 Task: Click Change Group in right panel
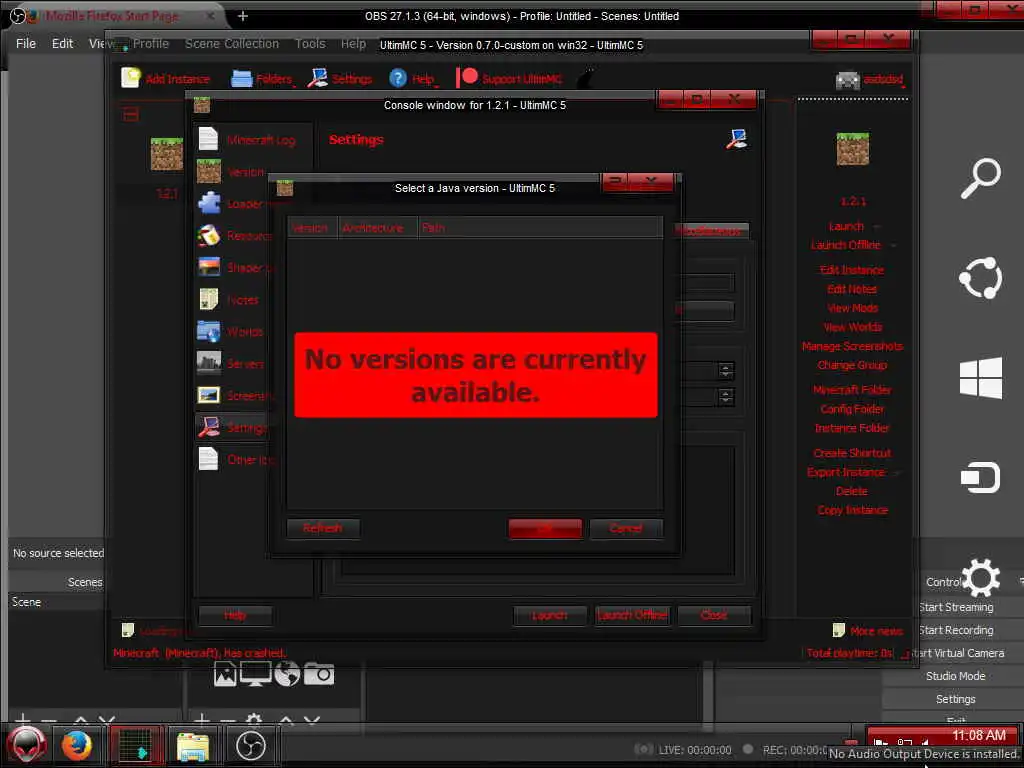[852, 365]
